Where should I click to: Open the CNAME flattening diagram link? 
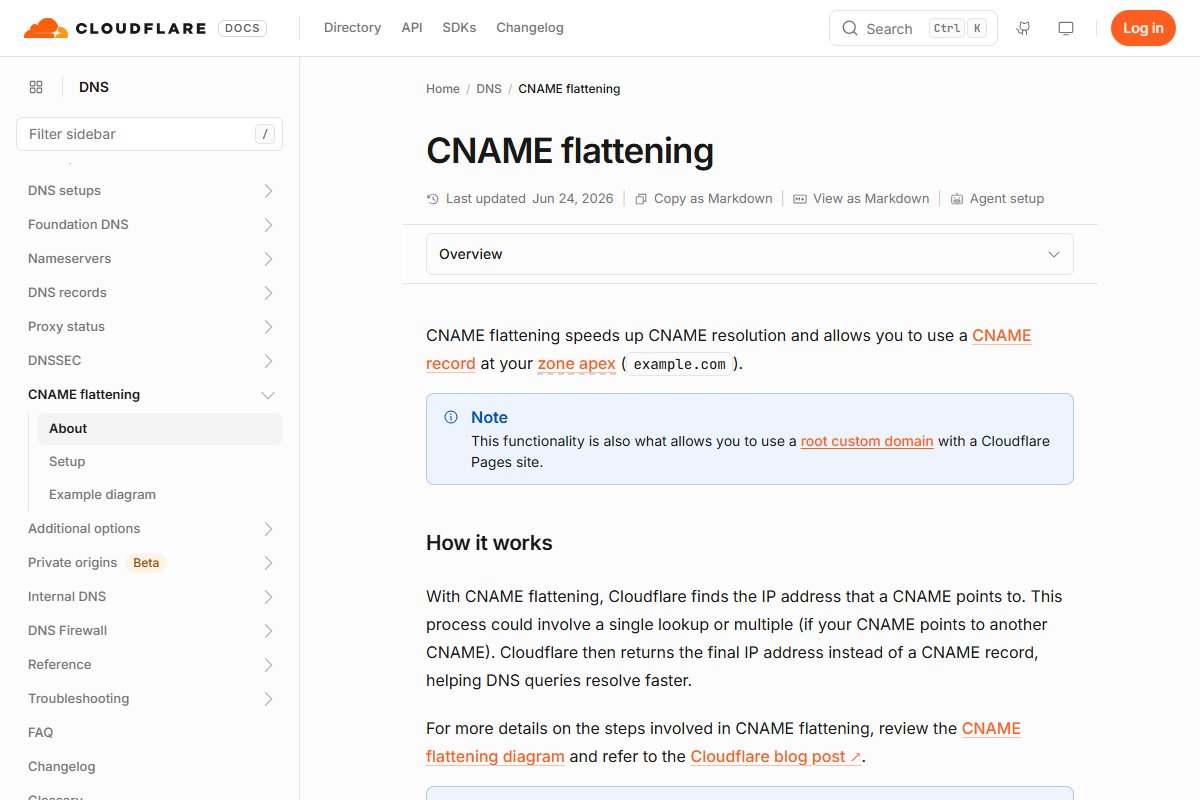tap(495, 757)
